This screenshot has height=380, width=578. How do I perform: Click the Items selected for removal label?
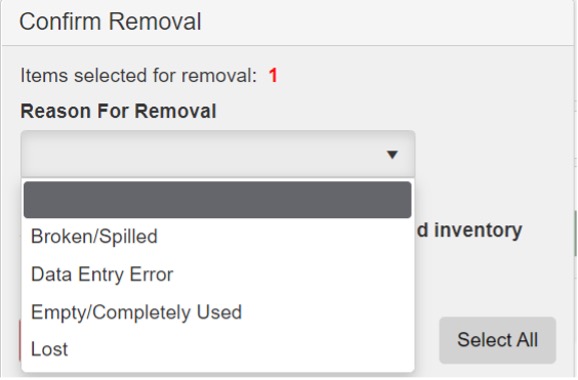tap(139, 76)
